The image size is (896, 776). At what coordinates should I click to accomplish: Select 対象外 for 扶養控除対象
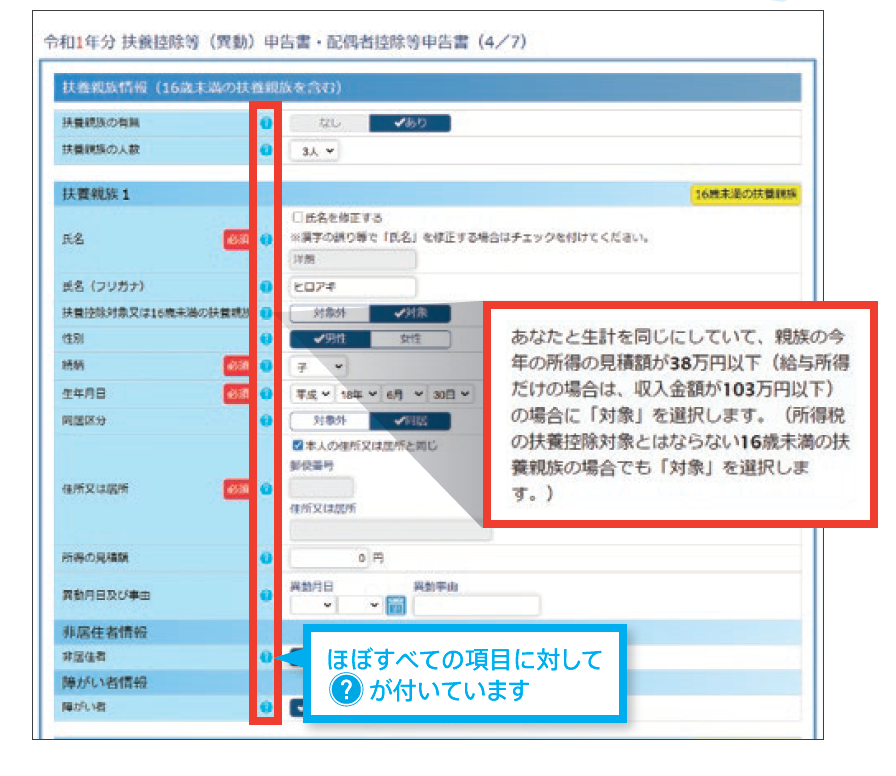point(329,313)
